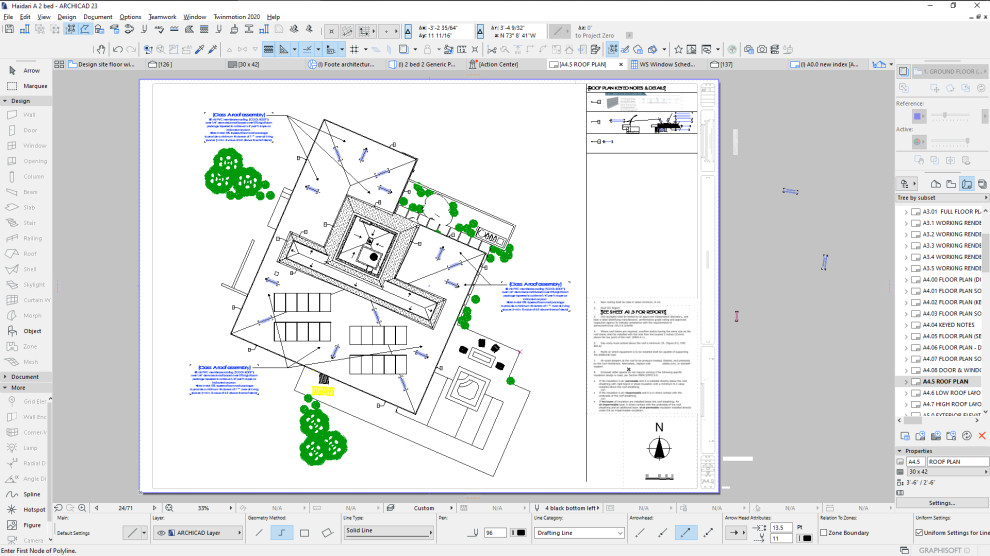990x556 pixels.
Task: Select the rectangle geometry method
Action: (x=304, y=533)
